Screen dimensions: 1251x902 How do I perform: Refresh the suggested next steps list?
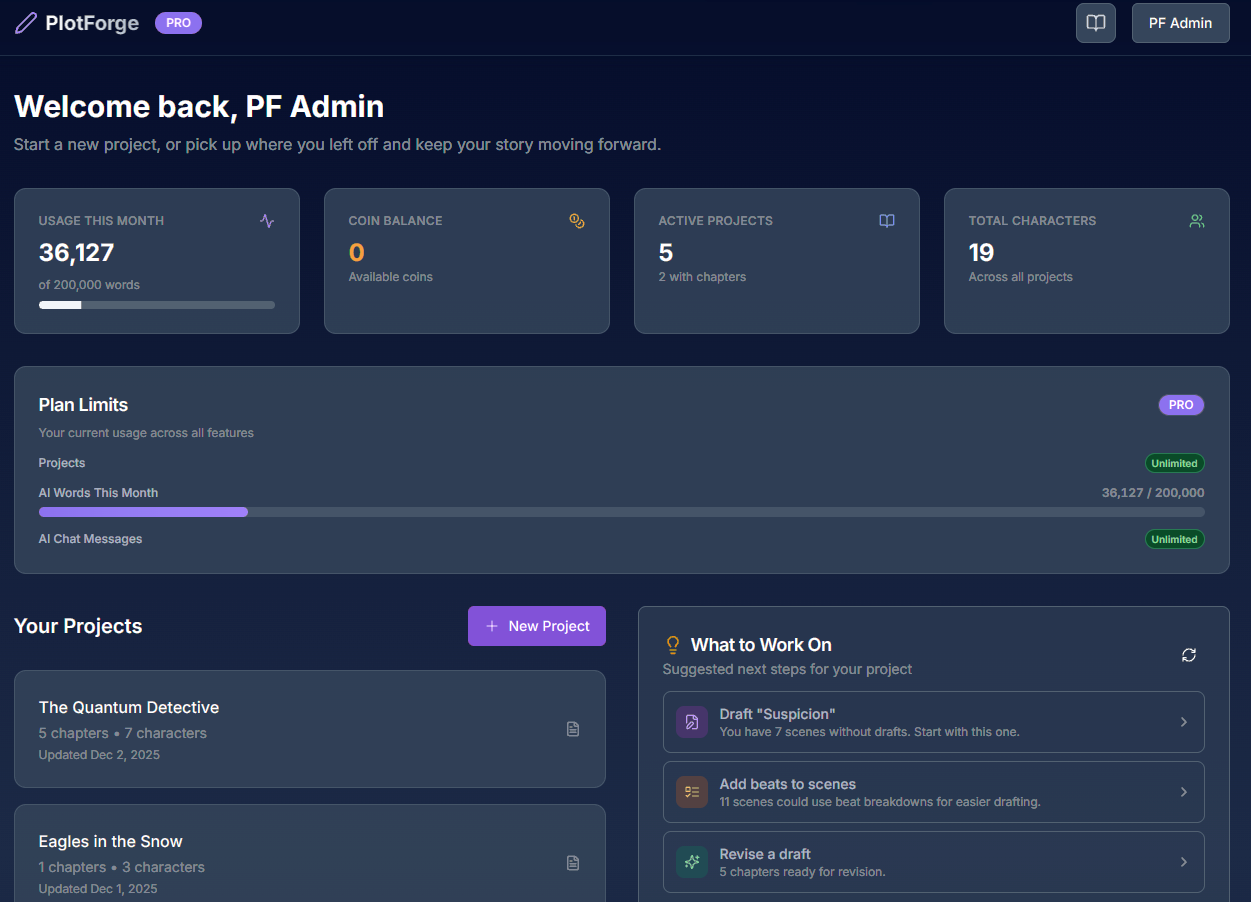(x=1188, y=655)
